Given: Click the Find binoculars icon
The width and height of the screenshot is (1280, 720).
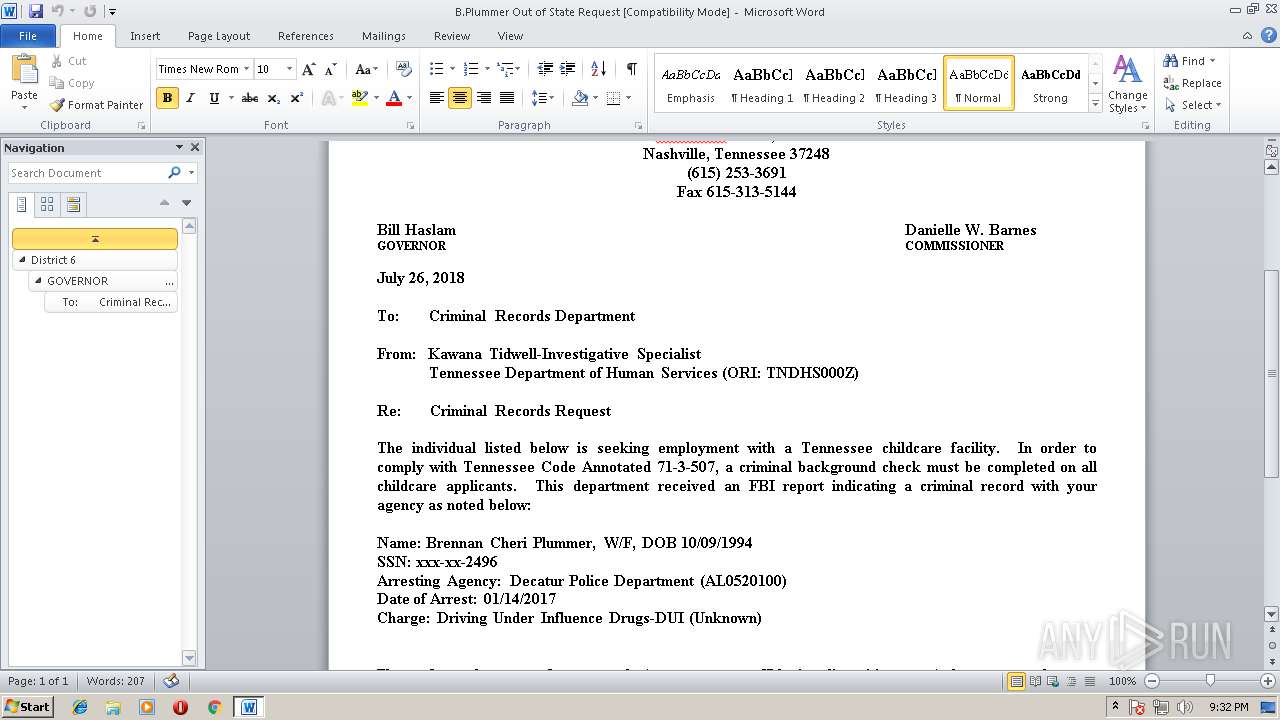Looking at the screenshot, I should coord(1171,61).
